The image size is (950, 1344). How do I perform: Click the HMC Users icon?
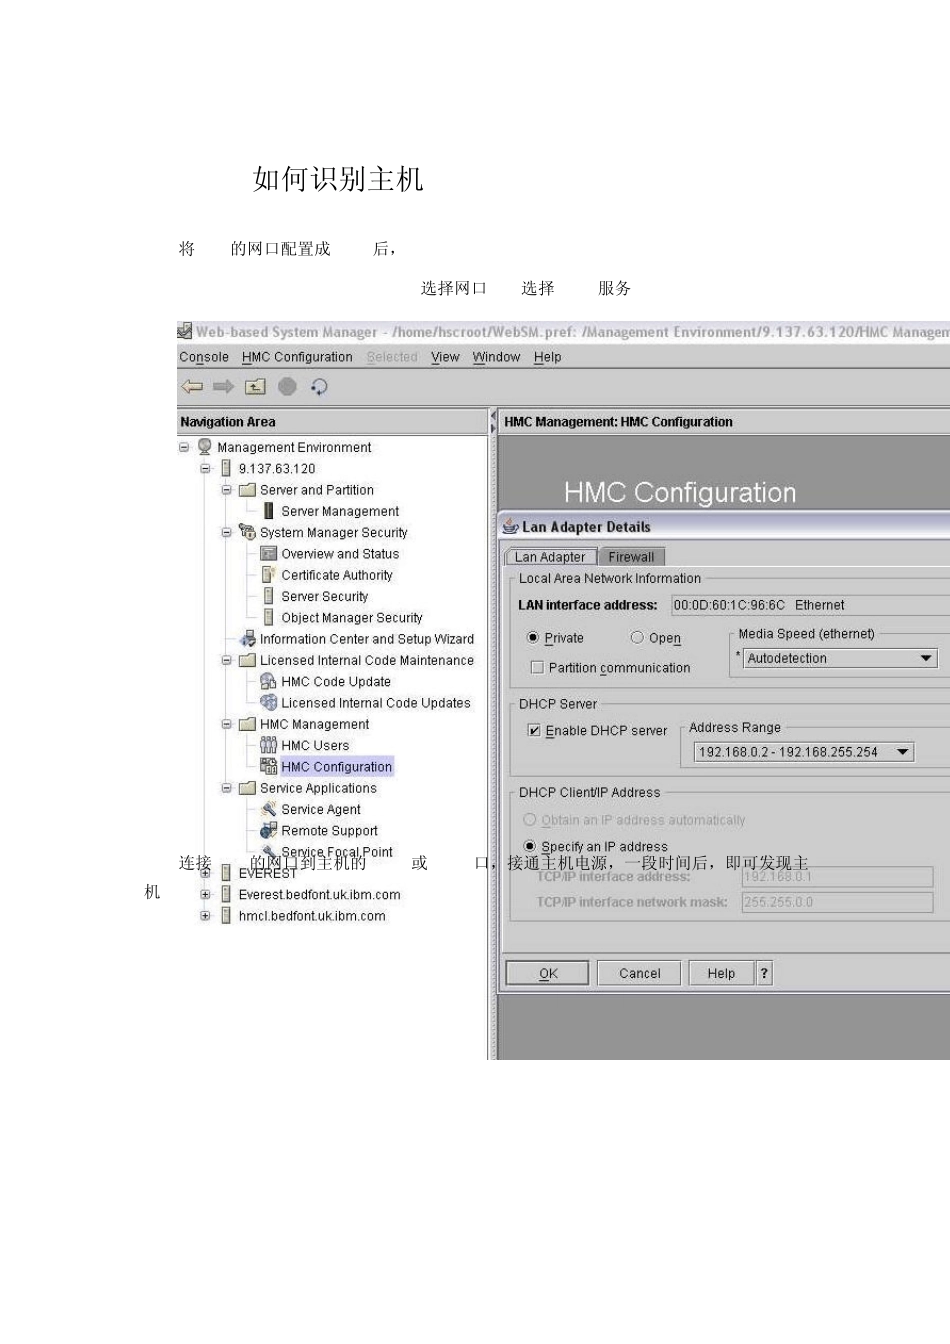[x=268, y=745]
